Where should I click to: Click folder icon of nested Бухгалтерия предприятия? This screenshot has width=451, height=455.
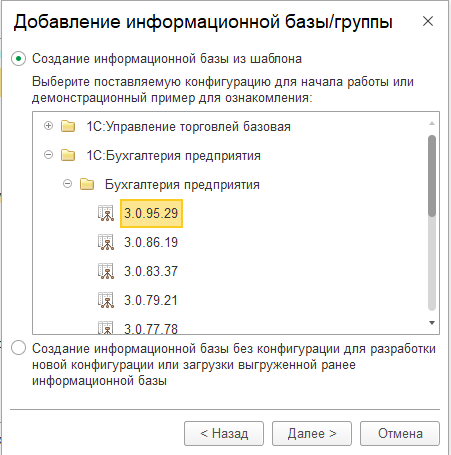87,184
